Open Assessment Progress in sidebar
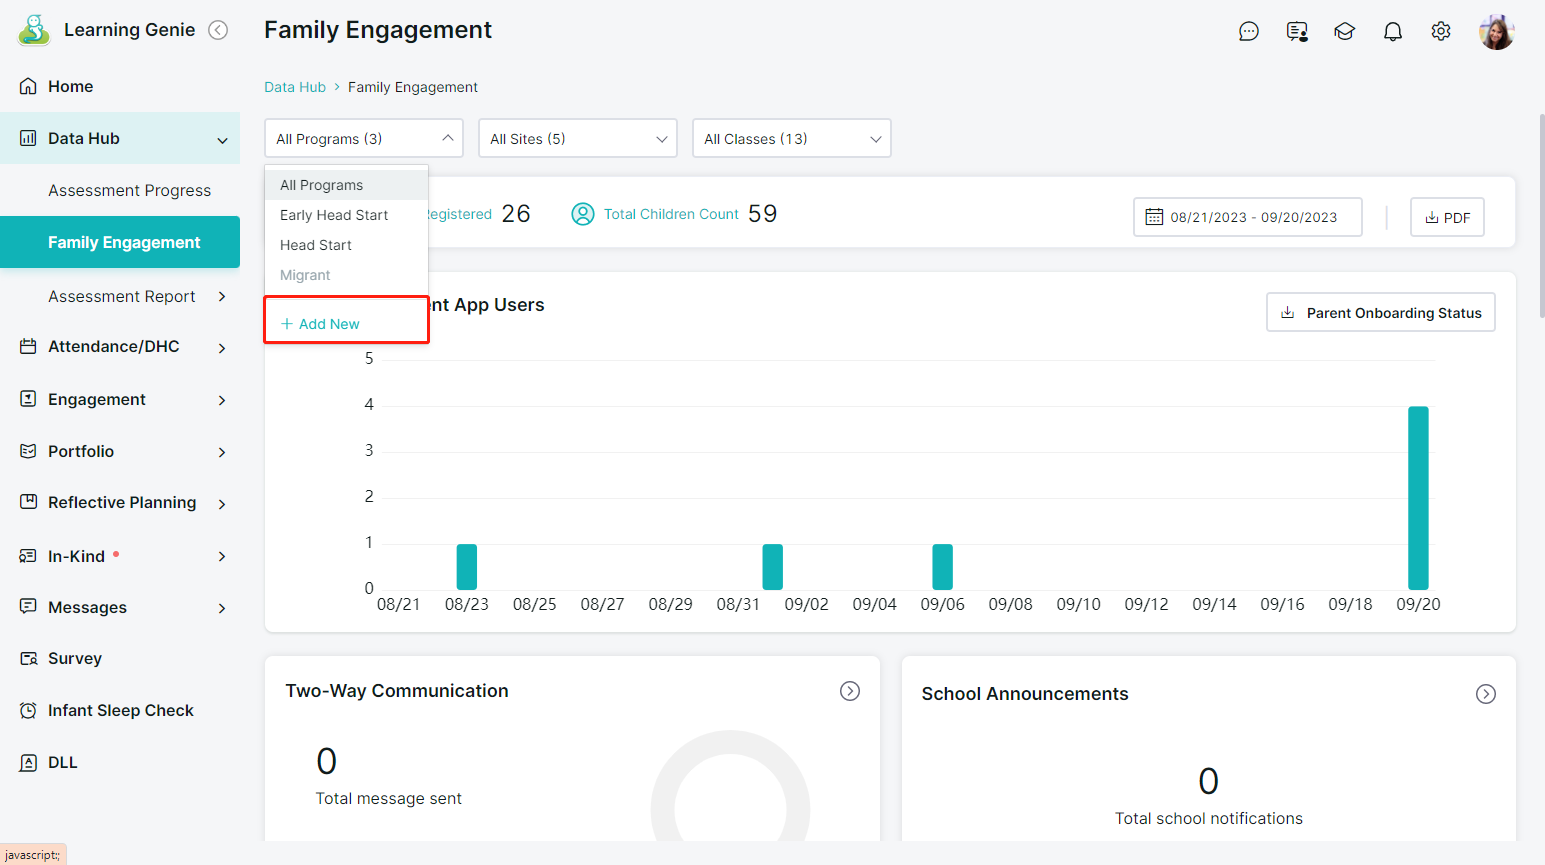The image size is (1545, 865). coord(129,190)
